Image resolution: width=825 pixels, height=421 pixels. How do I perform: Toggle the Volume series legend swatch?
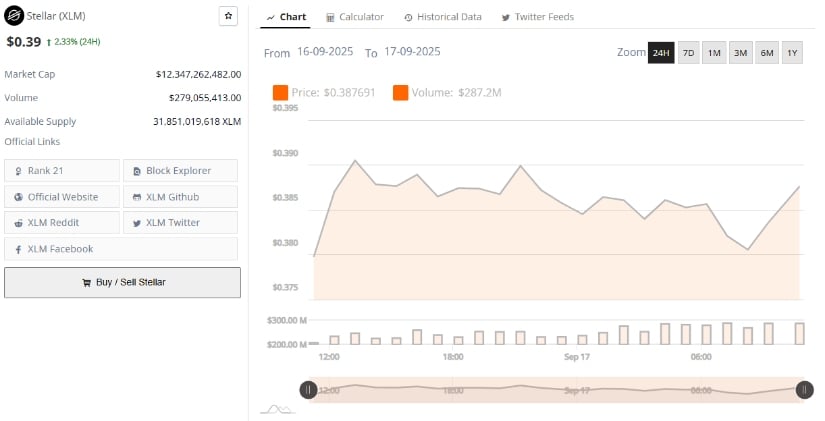pos(400,92)
